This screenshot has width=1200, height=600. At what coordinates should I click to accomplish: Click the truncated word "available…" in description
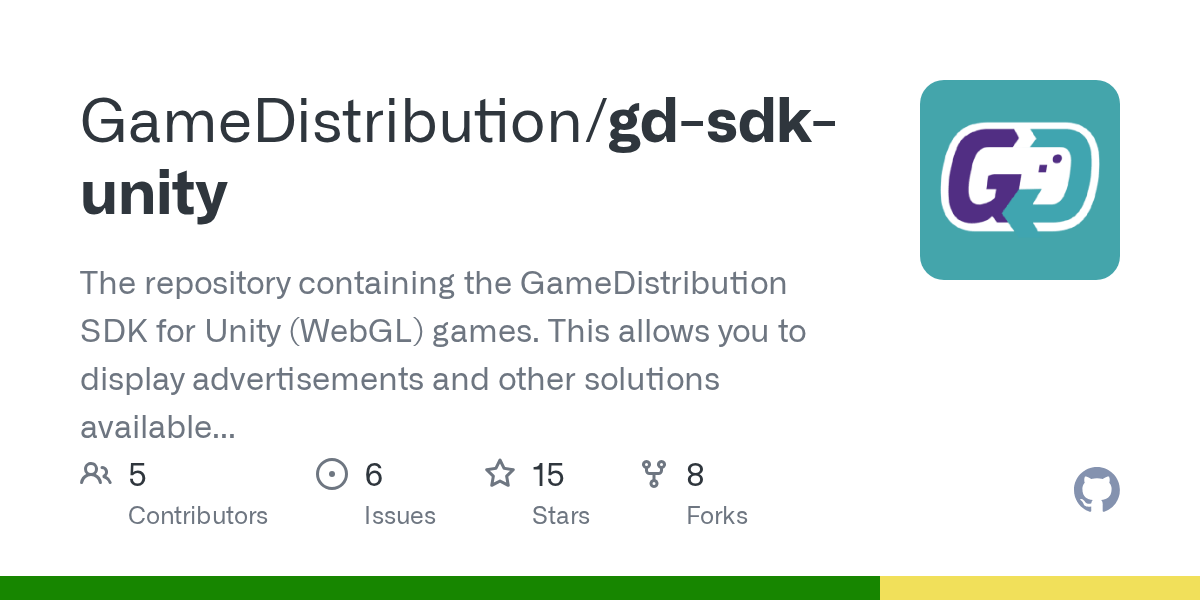pos(158,428)
